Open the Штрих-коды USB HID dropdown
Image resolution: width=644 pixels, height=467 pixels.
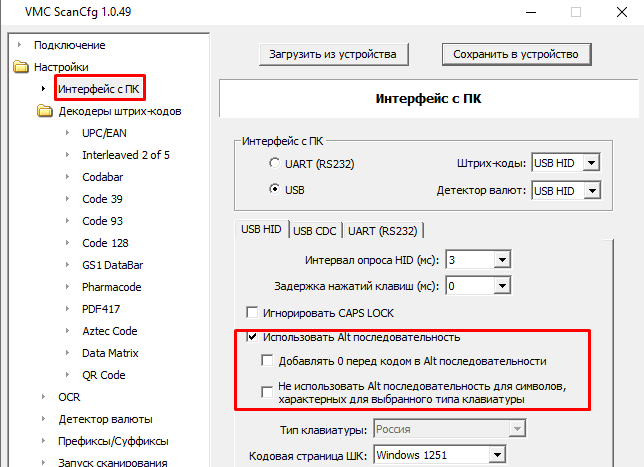pos(591,163)
